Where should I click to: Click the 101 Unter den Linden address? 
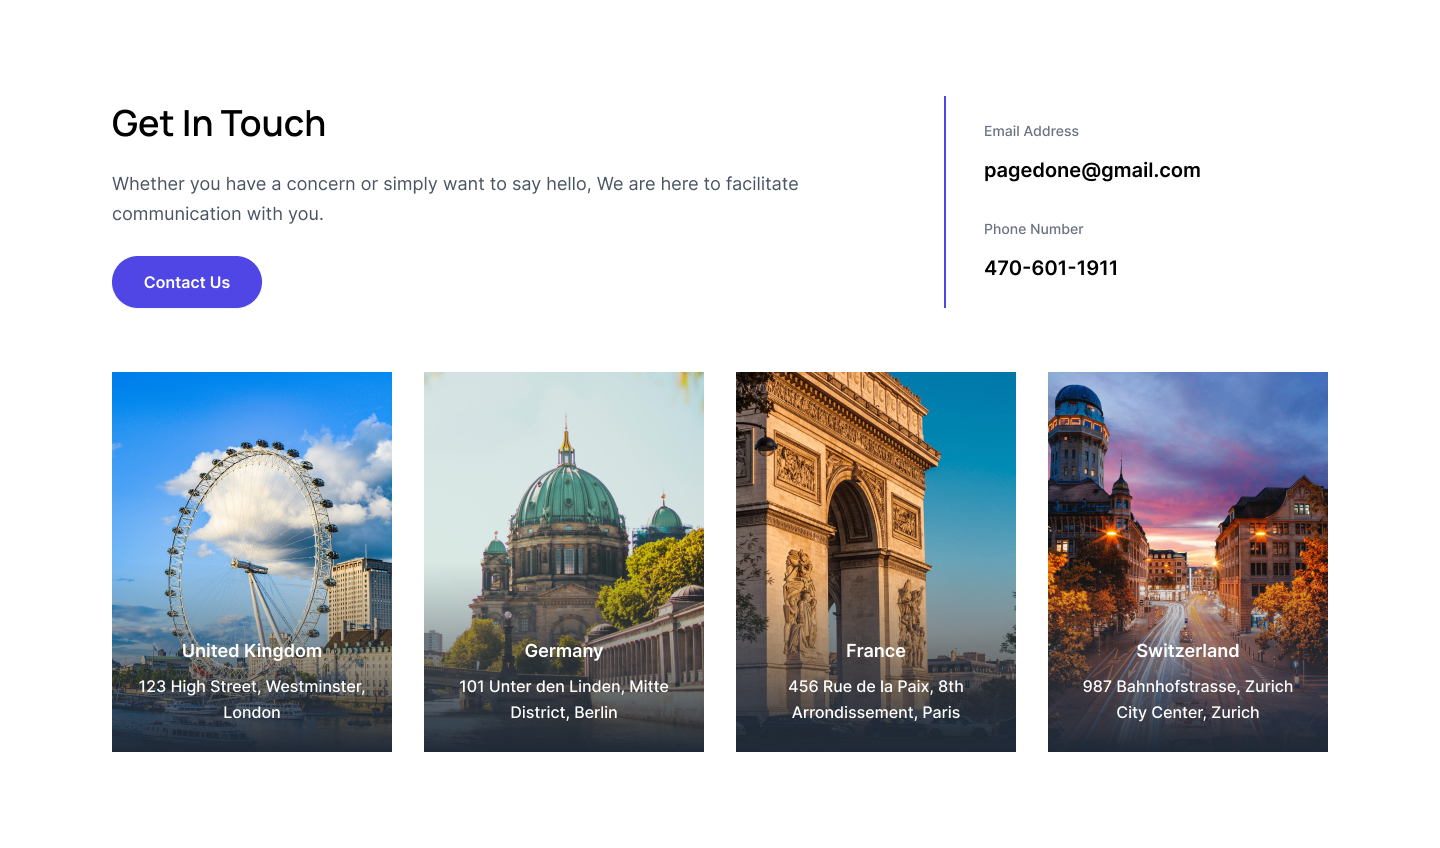(x=564, y=699)
